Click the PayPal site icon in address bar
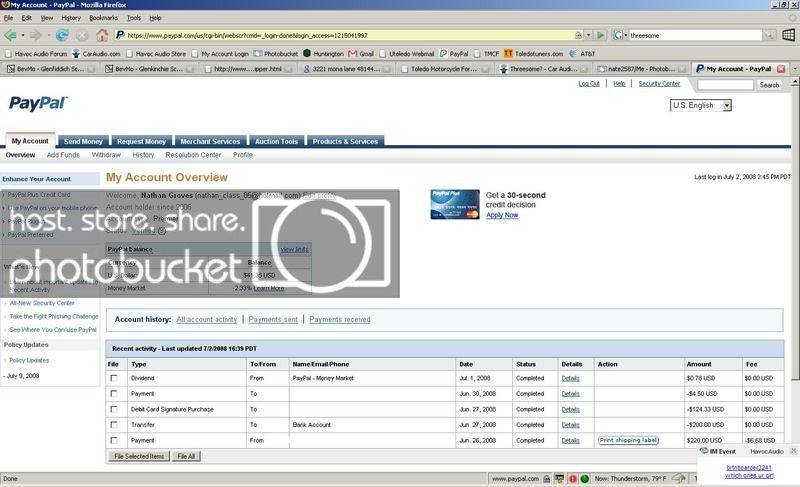800x487 pixels. [120, 35]
